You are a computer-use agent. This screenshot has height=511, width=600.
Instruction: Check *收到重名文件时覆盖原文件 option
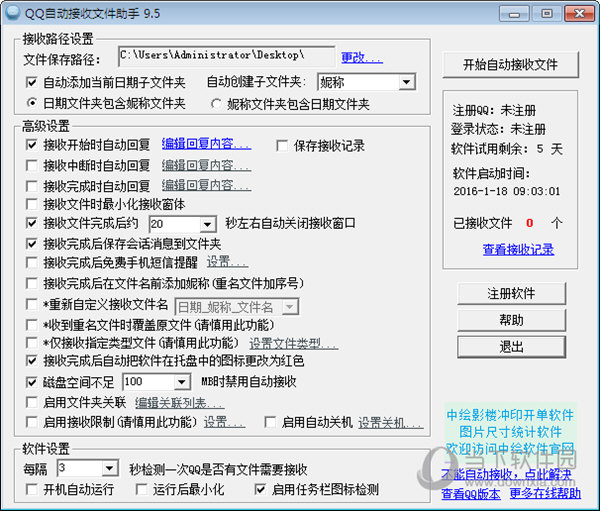[x=31, y=325]
